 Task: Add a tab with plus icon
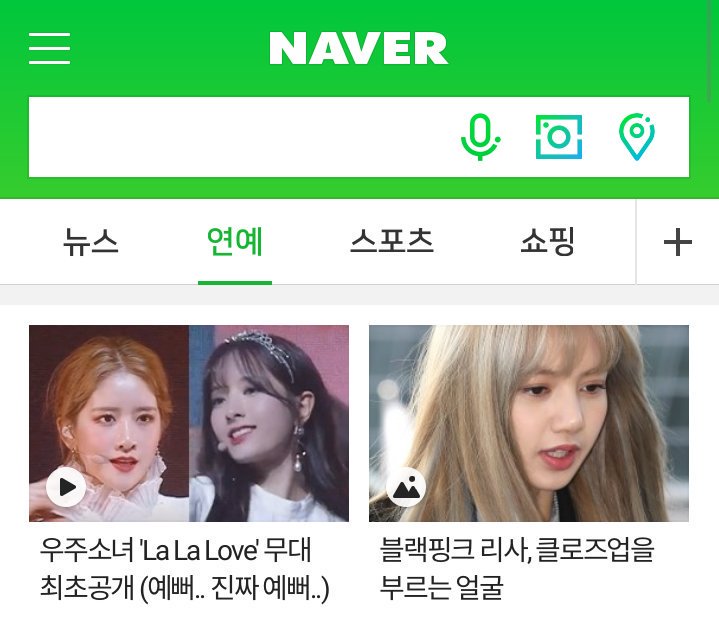tap(678, 242)
